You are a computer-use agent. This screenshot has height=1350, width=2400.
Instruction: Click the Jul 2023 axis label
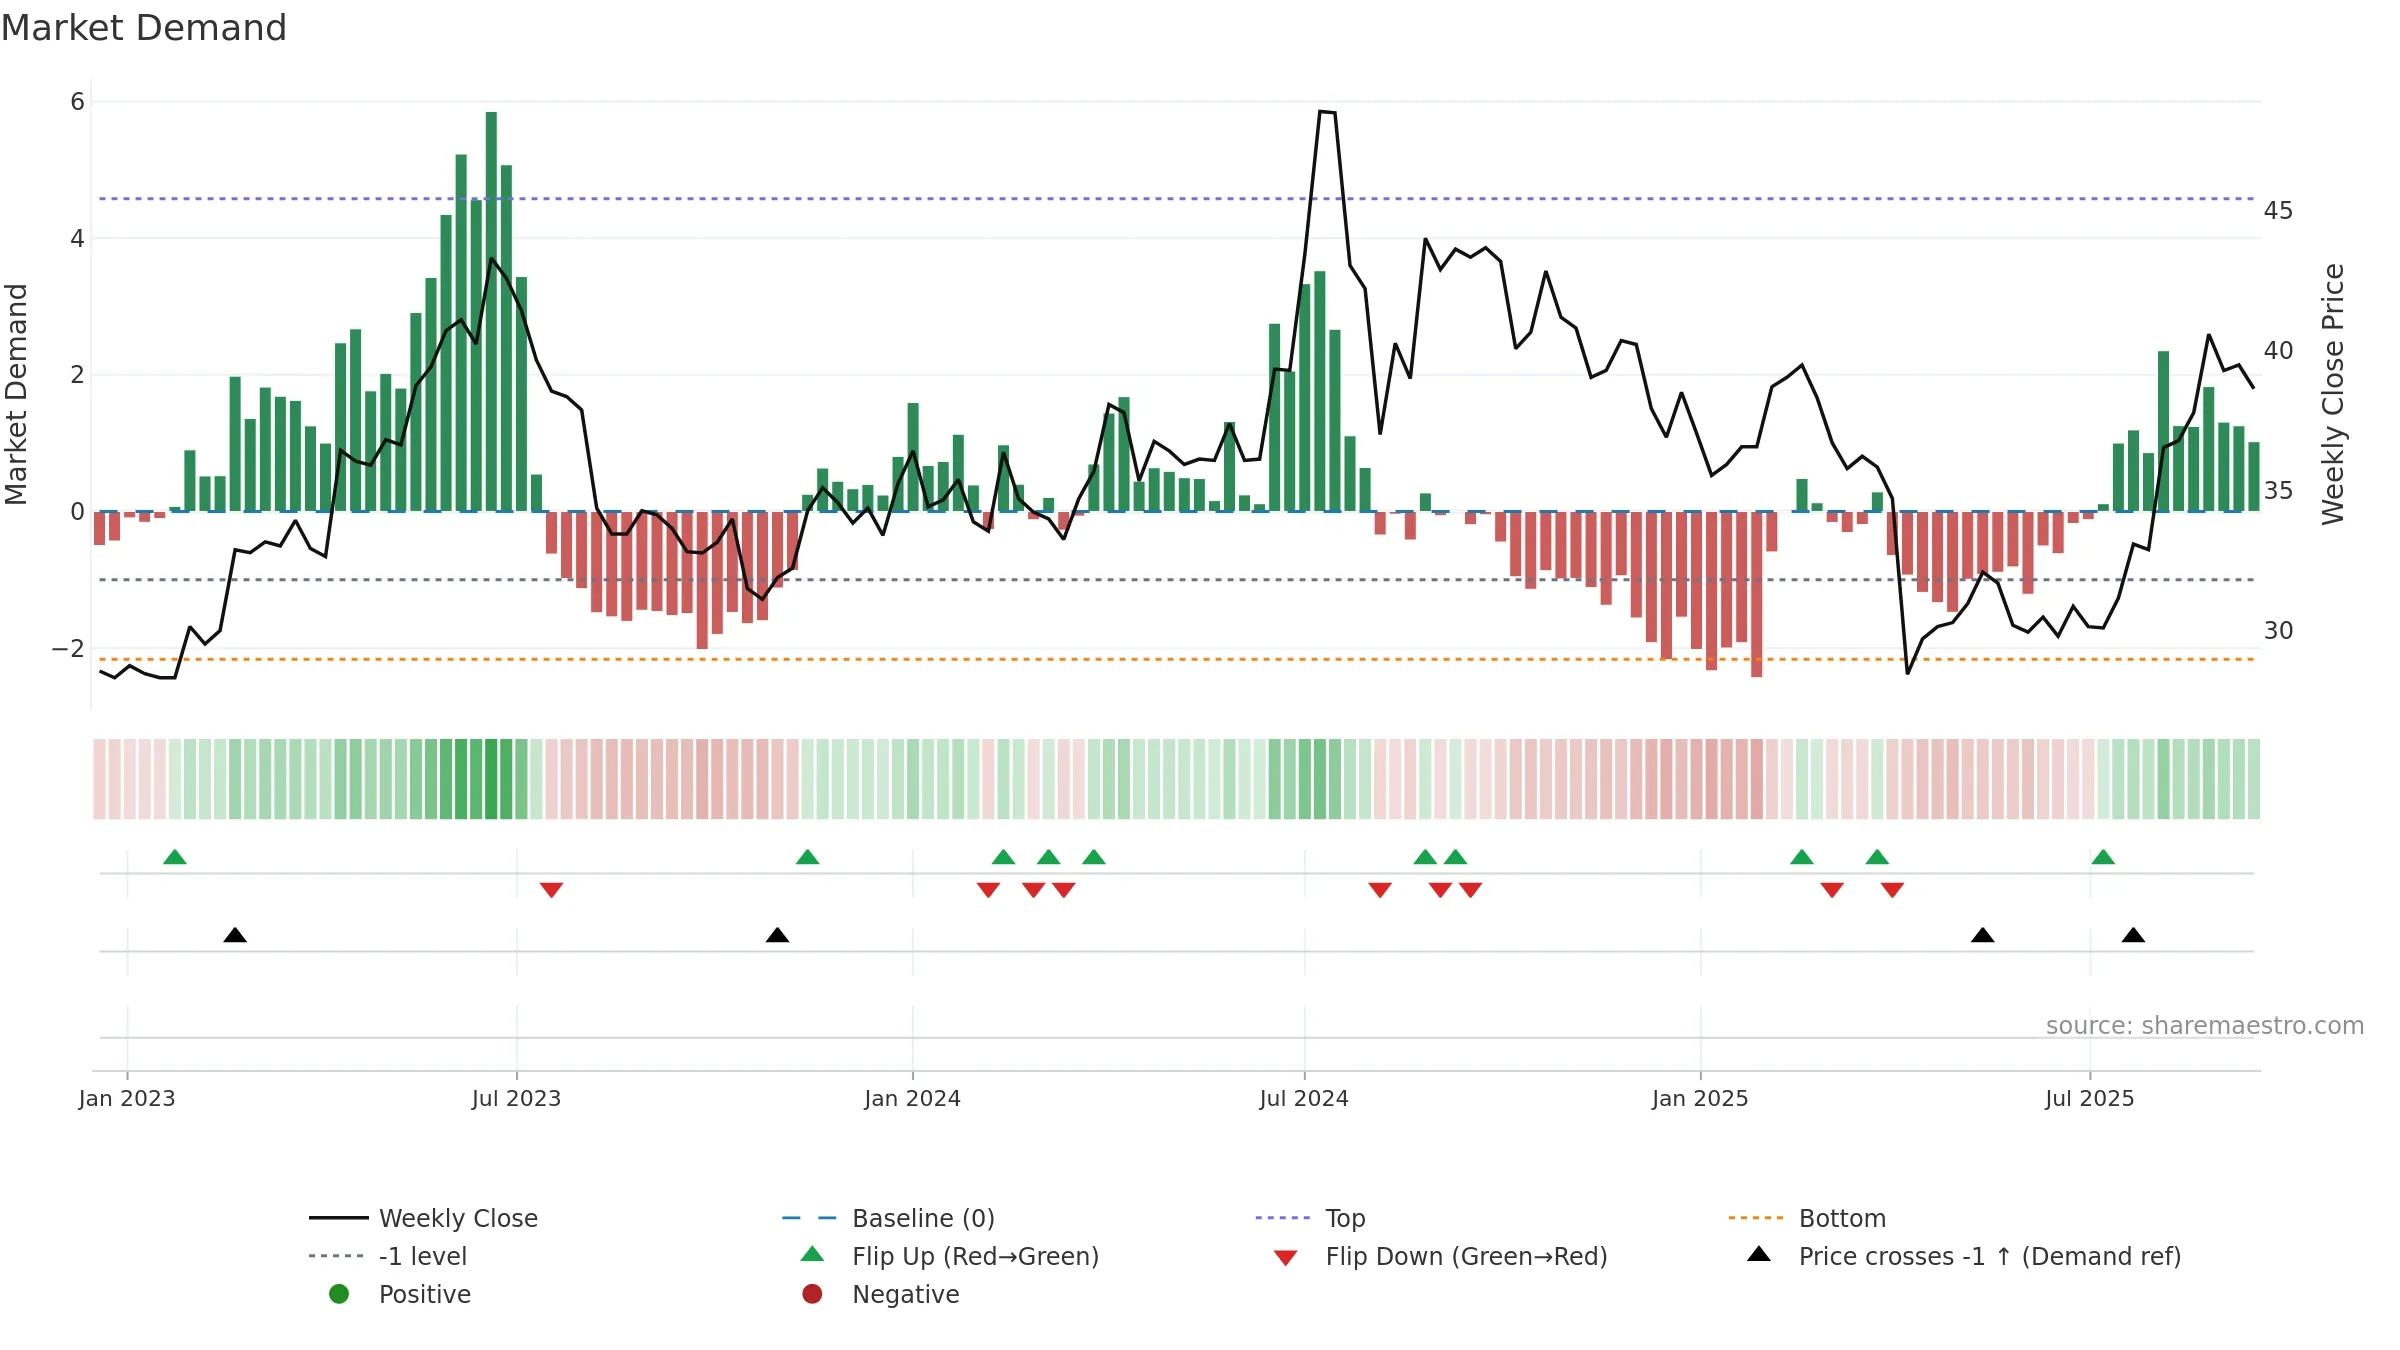[516, 1099]
